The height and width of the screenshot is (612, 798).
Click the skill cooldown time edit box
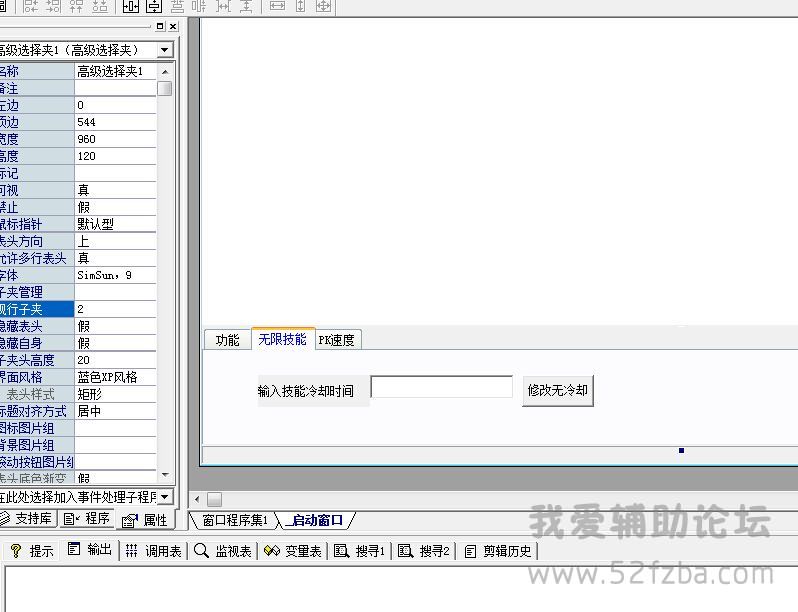442,387
